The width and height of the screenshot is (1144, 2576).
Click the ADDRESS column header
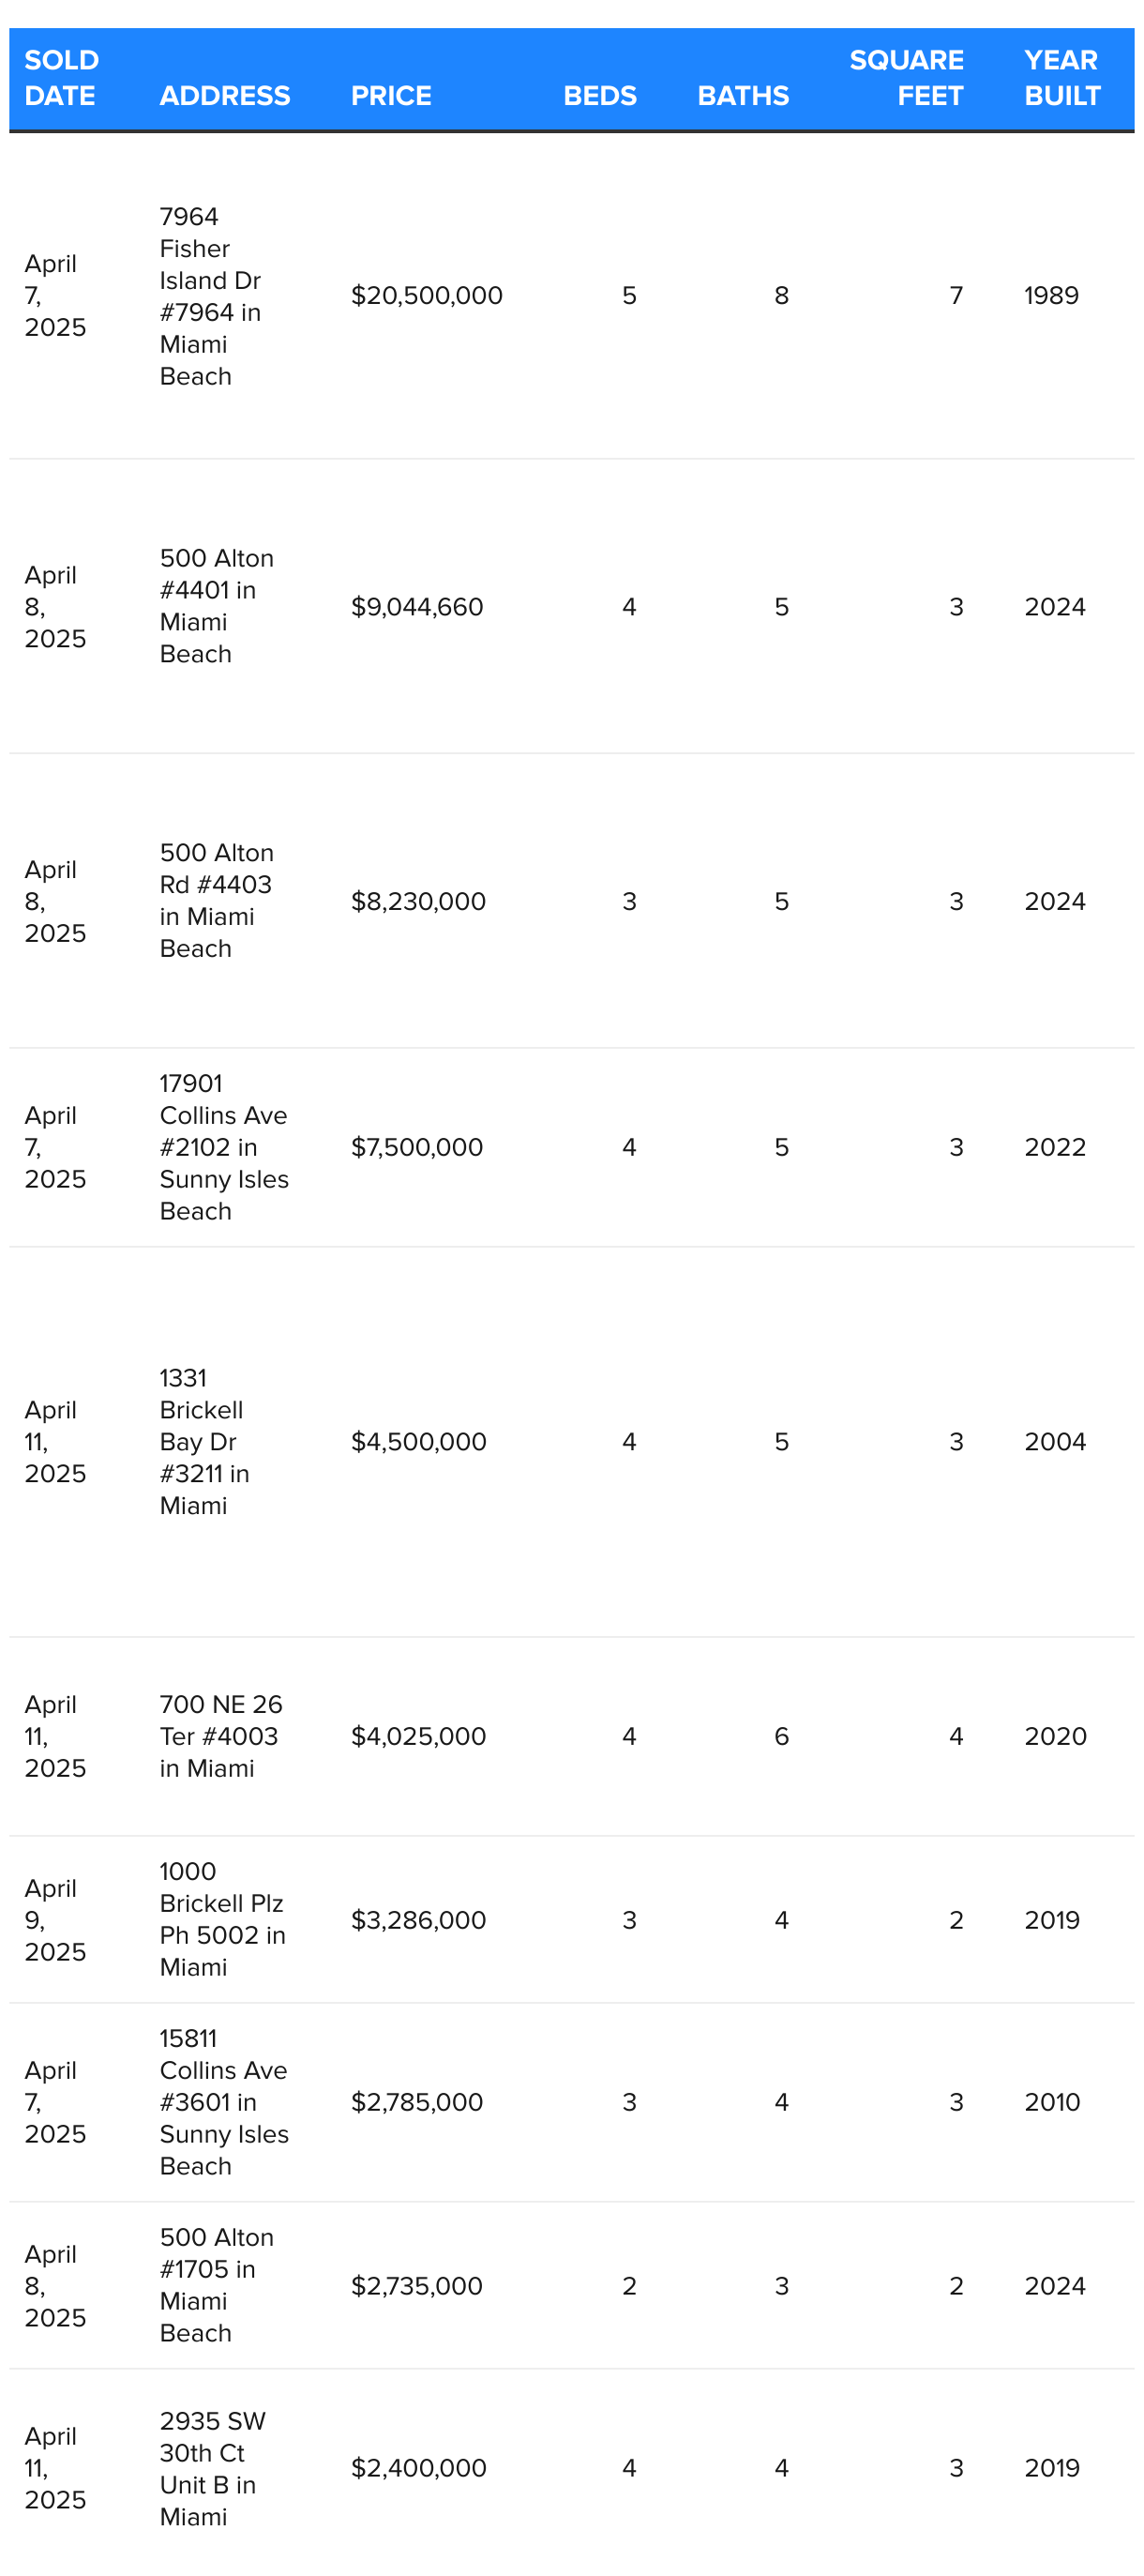coord(224,96)
